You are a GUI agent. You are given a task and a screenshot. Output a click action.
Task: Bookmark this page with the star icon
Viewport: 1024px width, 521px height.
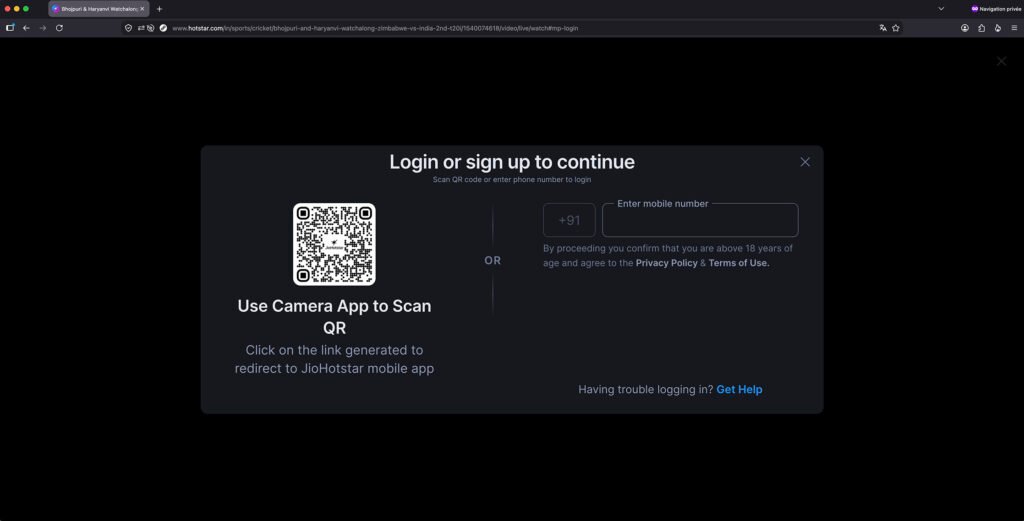896,28
